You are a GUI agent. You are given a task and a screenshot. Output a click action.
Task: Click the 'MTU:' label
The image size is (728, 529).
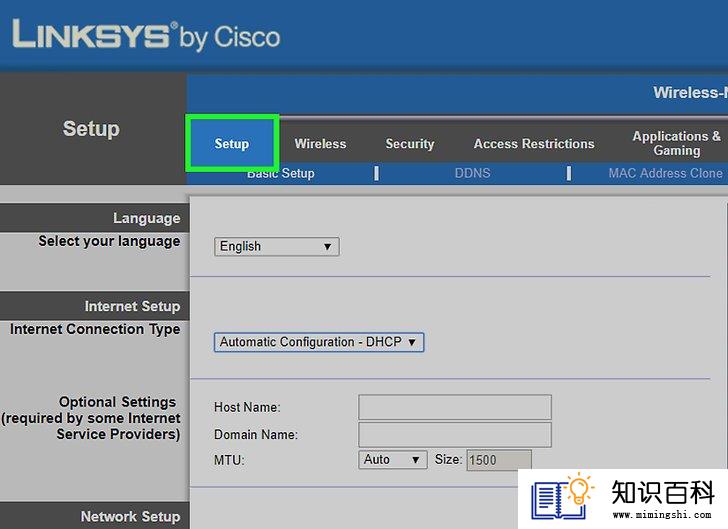pos(229,460)
